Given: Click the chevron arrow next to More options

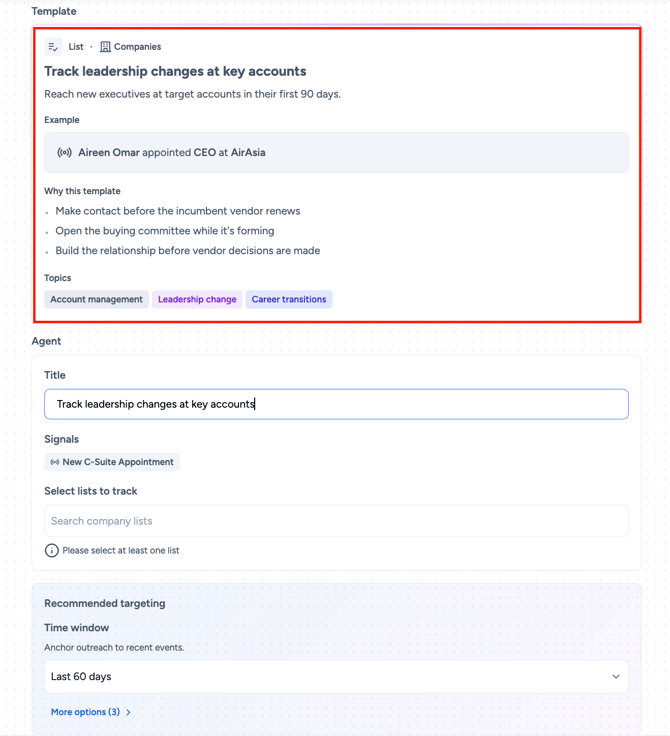Looking at the screenshot, I should coord(128,713).
